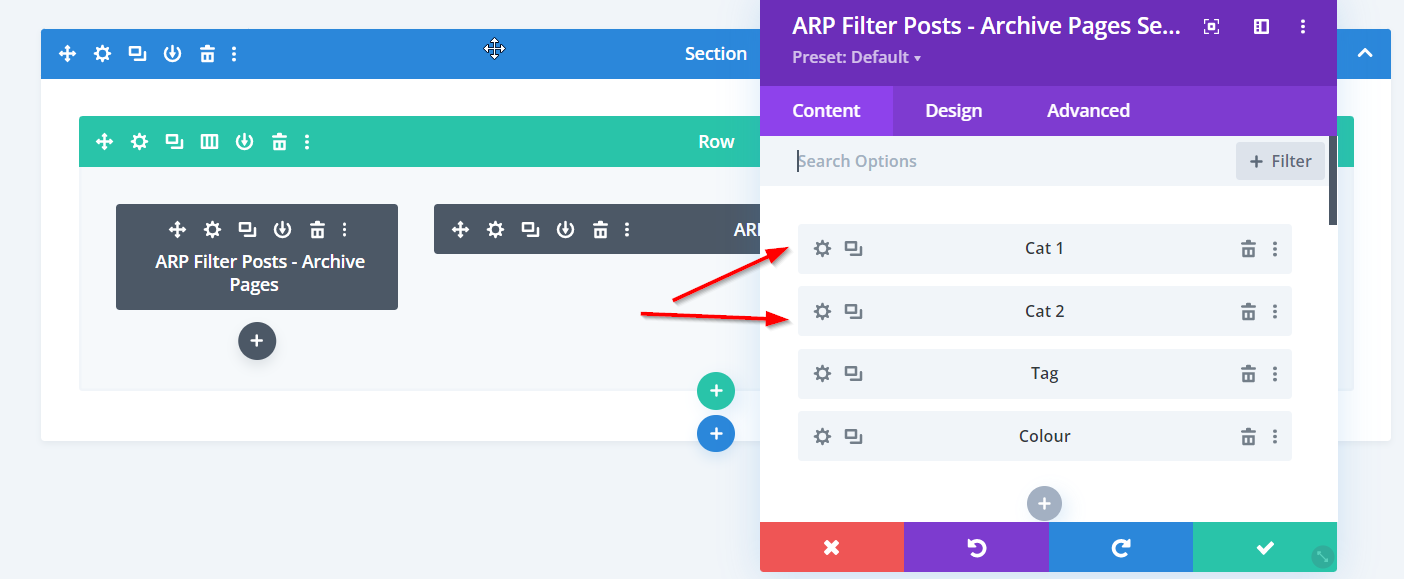Screen dimensions: 1404x579
Task: Save the Section to library
Action: pyautogui.click(x=172, y=54)
